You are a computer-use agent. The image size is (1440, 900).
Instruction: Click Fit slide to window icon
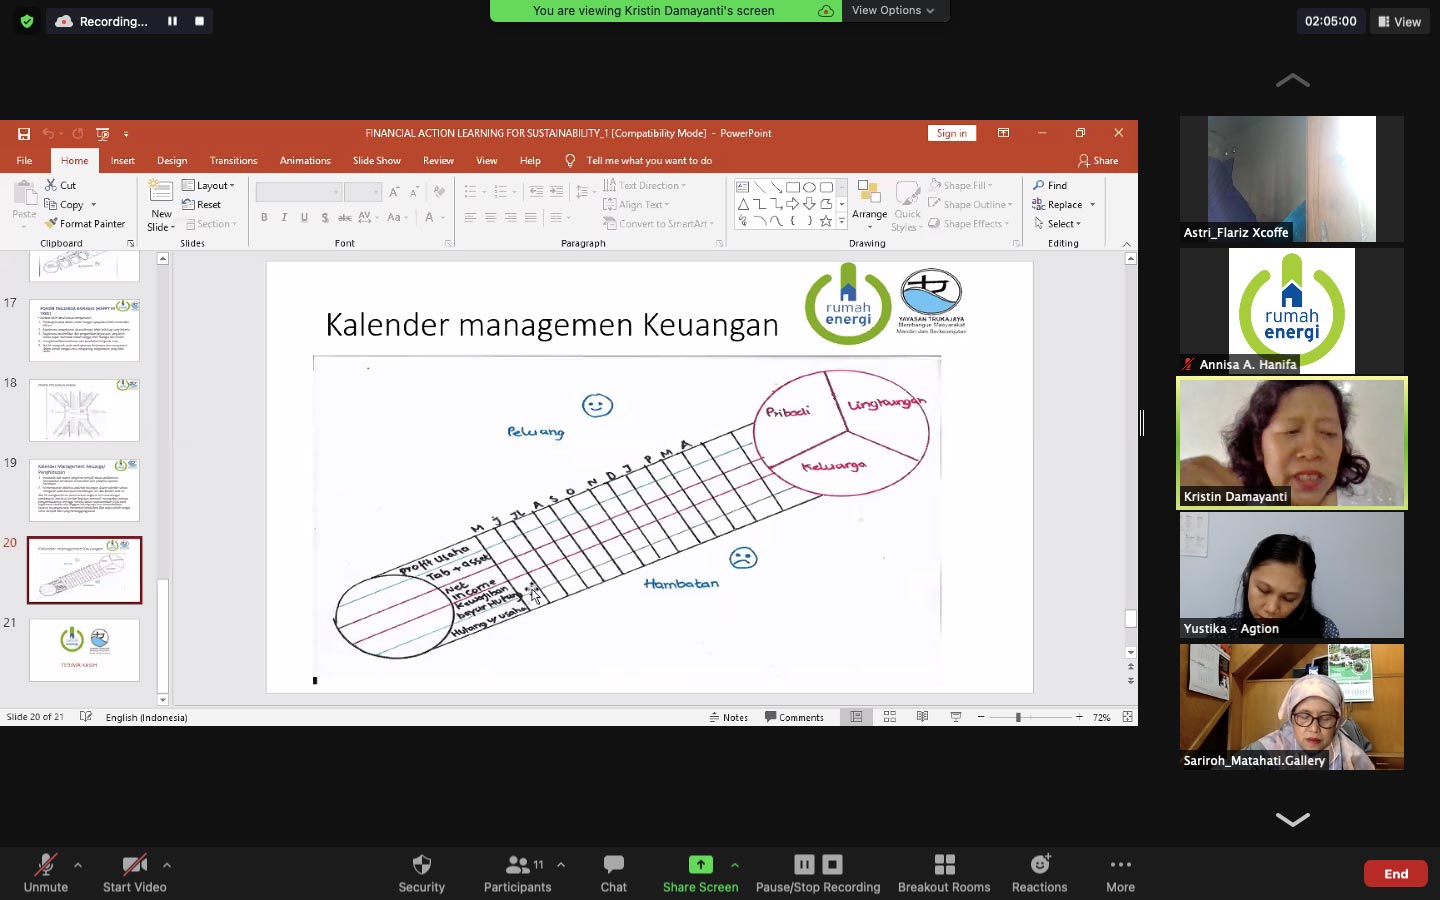pyautogui.click(x=1127, y=717)
